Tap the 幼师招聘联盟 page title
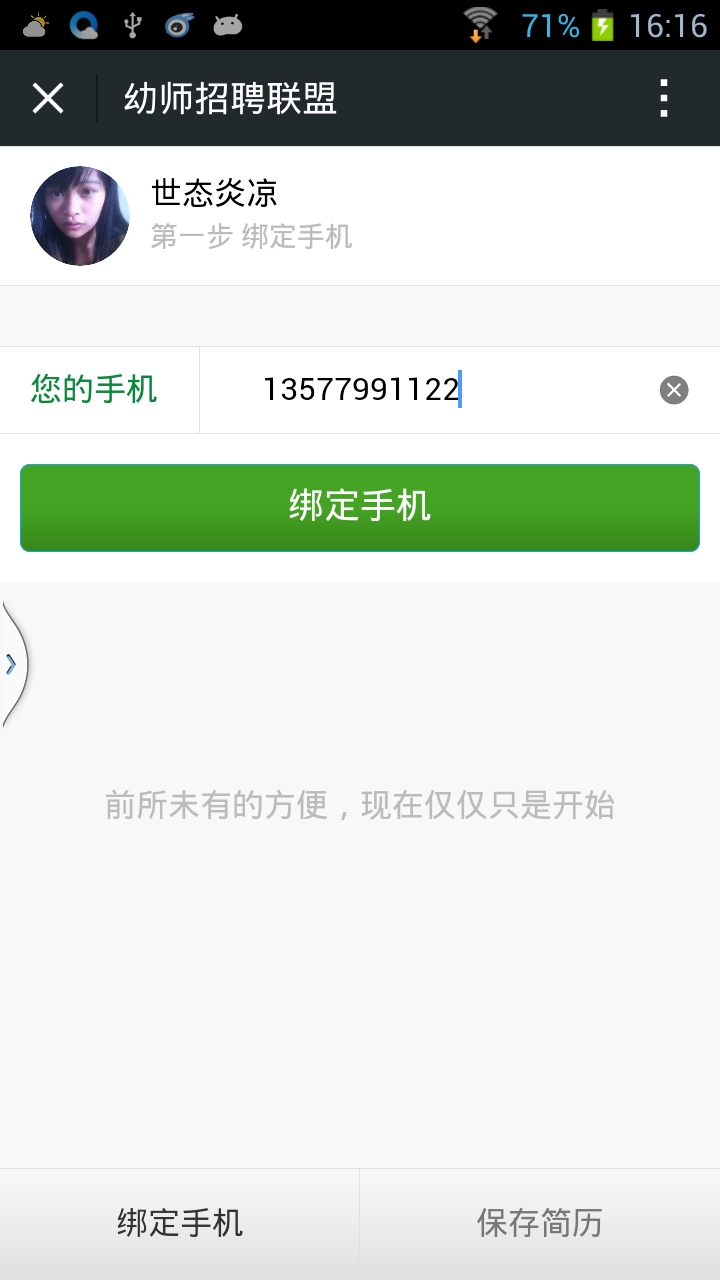 230,99
